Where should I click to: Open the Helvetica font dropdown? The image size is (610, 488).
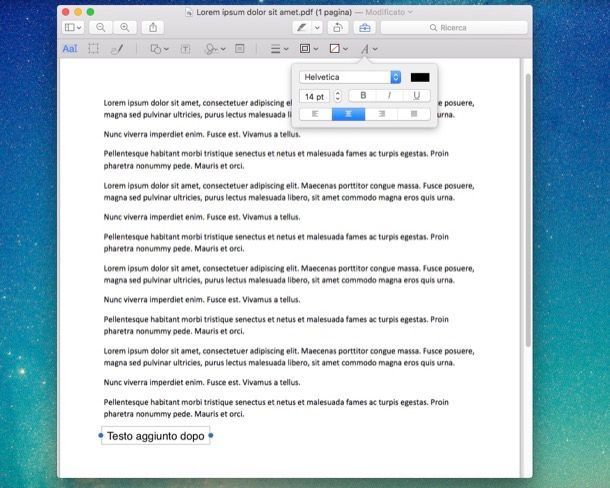click(x=350, y=77)
